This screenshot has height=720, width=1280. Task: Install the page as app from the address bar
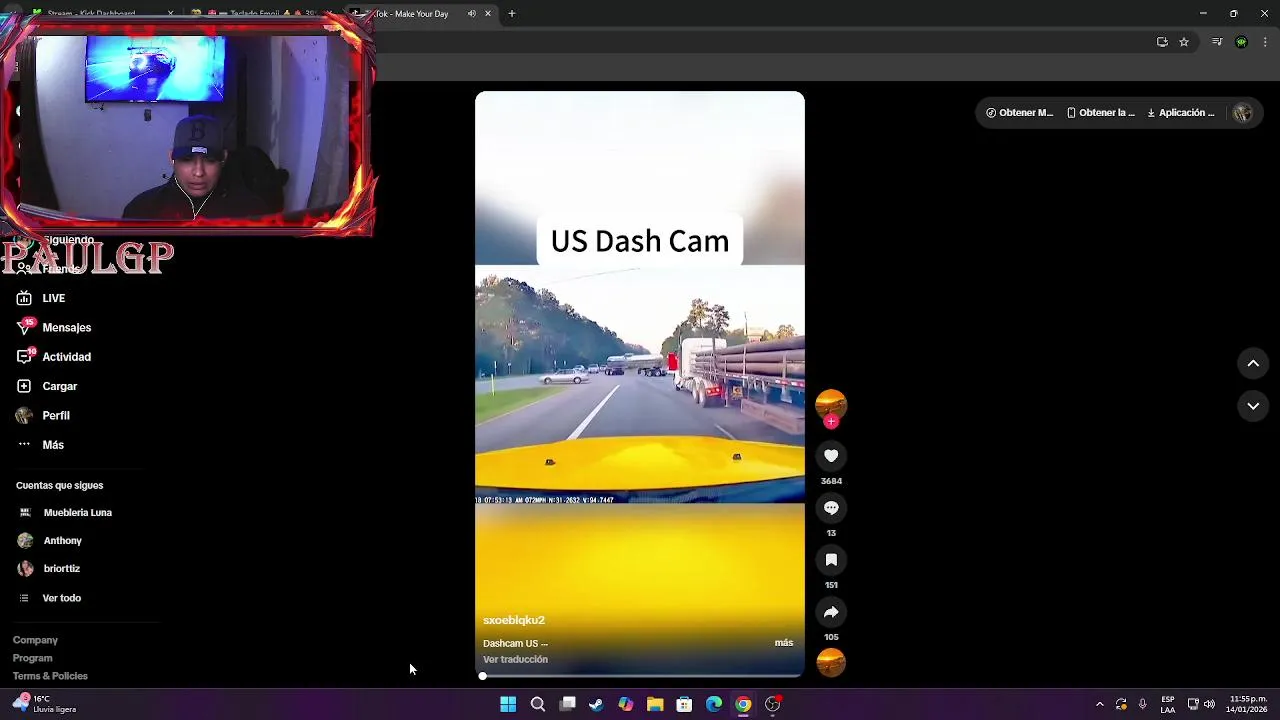pyautogui.click(x=1162, y=42)
